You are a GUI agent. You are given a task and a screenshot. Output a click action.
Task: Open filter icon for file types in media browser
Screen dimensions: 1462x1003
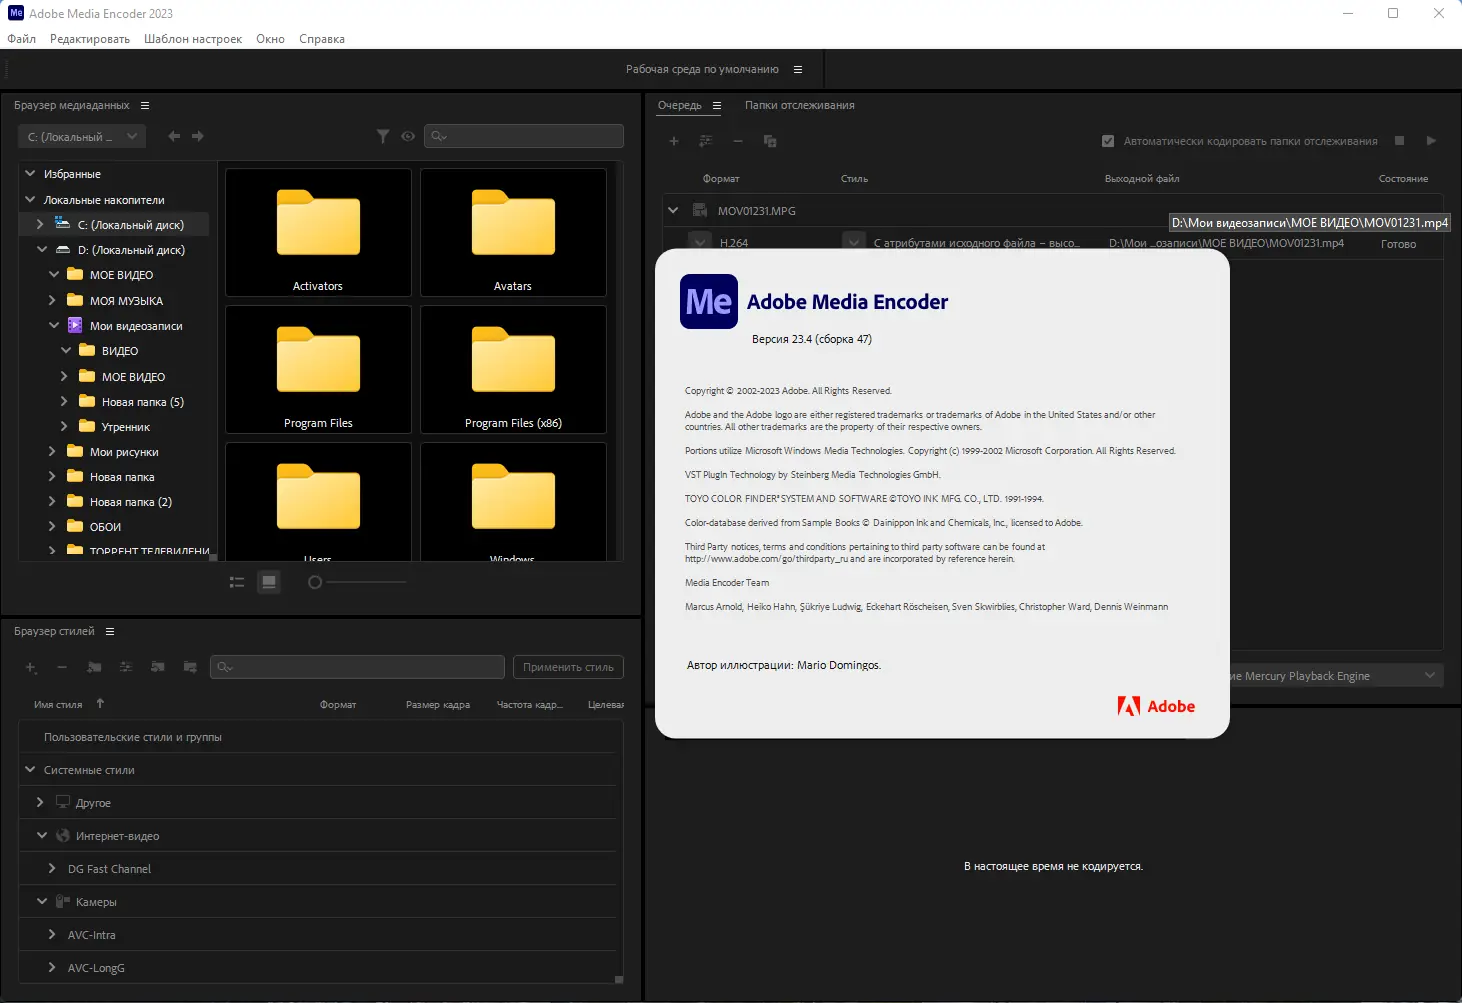[x=383, y=136]
